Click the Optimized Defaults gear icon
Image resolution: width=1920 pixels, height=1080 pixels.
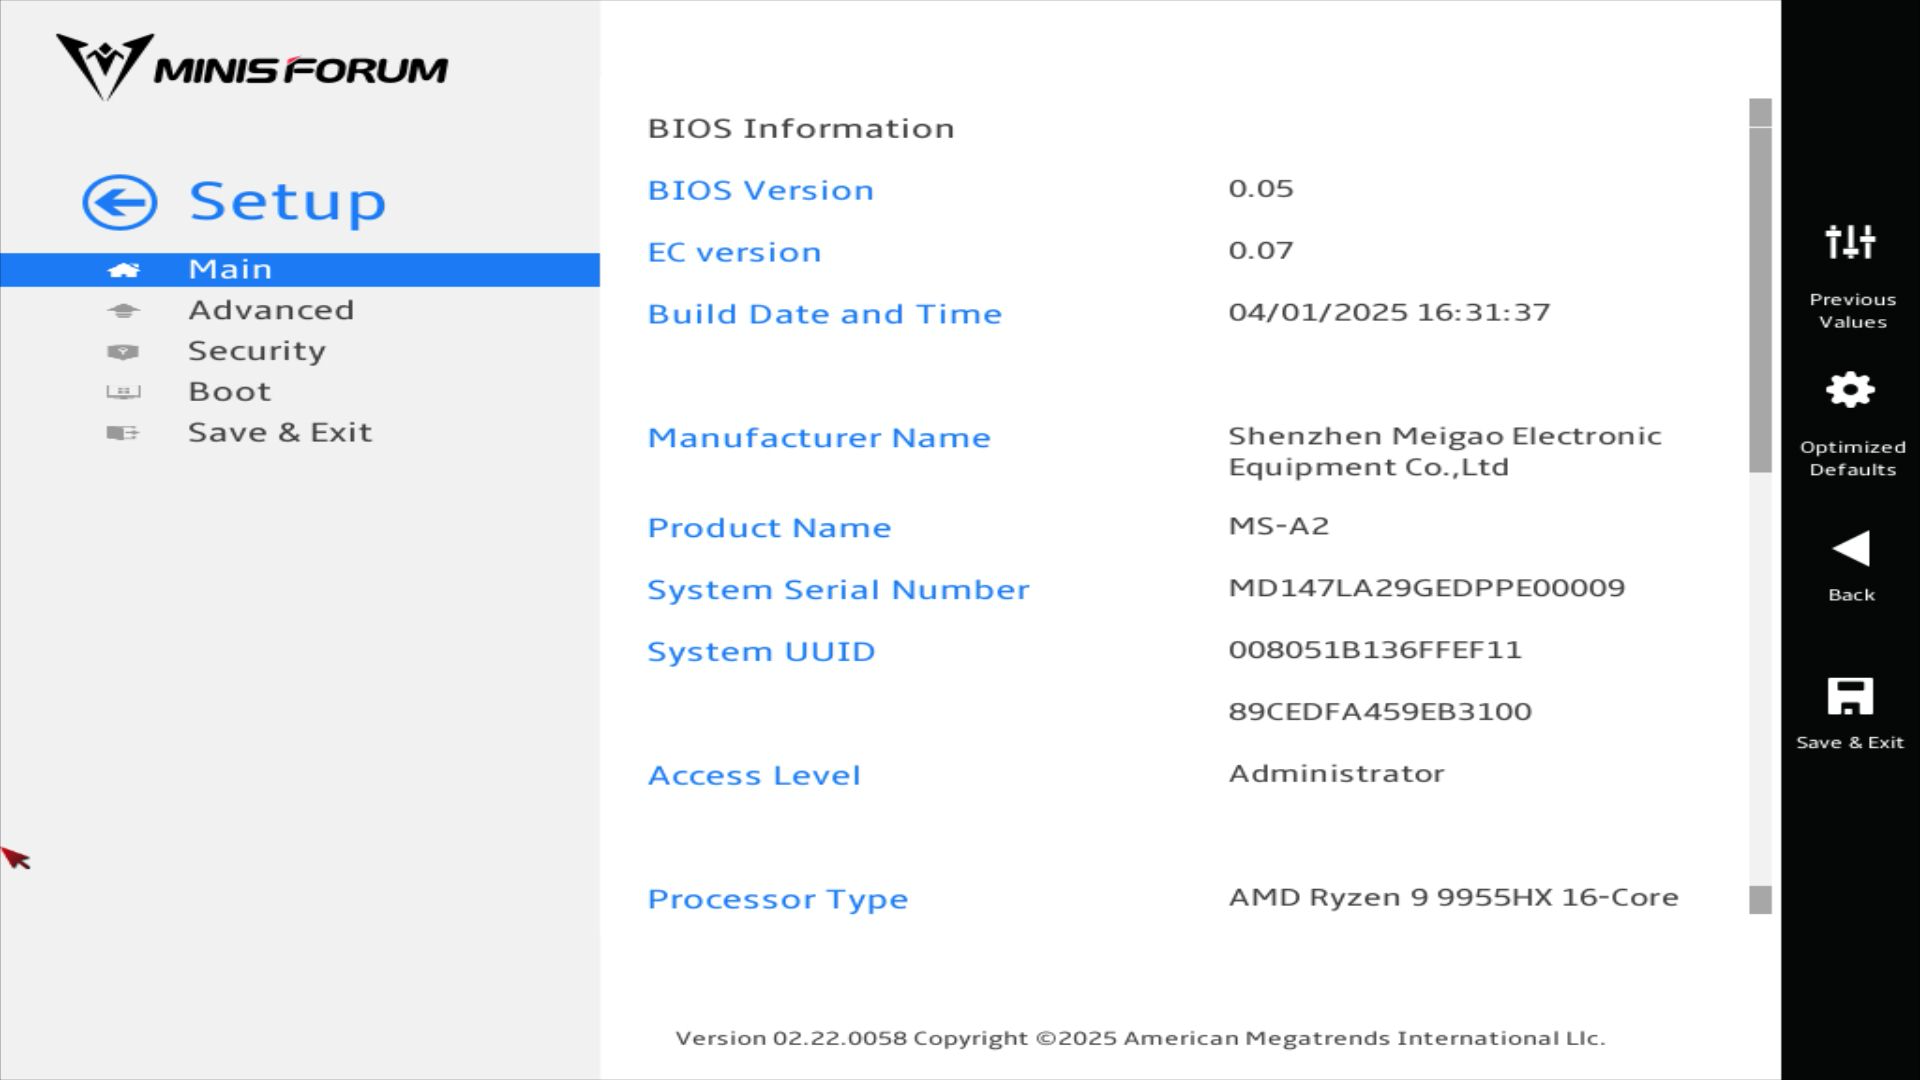(1850, 390)
